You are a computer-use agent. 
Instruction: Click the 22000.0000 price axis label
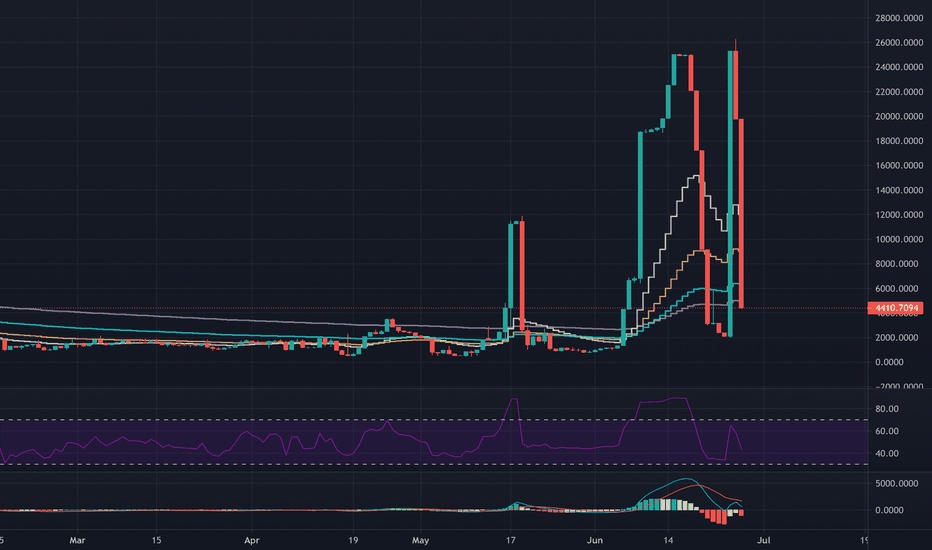(899, 92)
